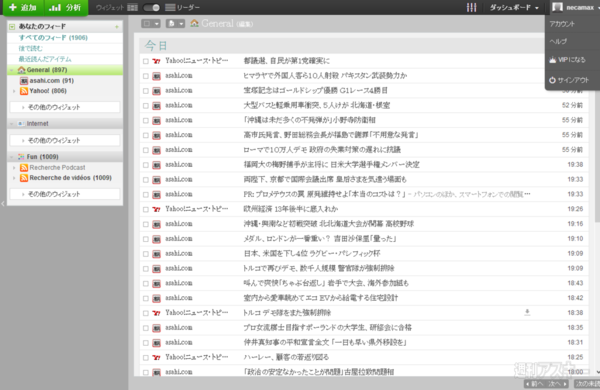The height and width of the screenshot is (390, 600).
Task: Collapse the sidebar with the left-edge arrow
Action: click(3, 204)
